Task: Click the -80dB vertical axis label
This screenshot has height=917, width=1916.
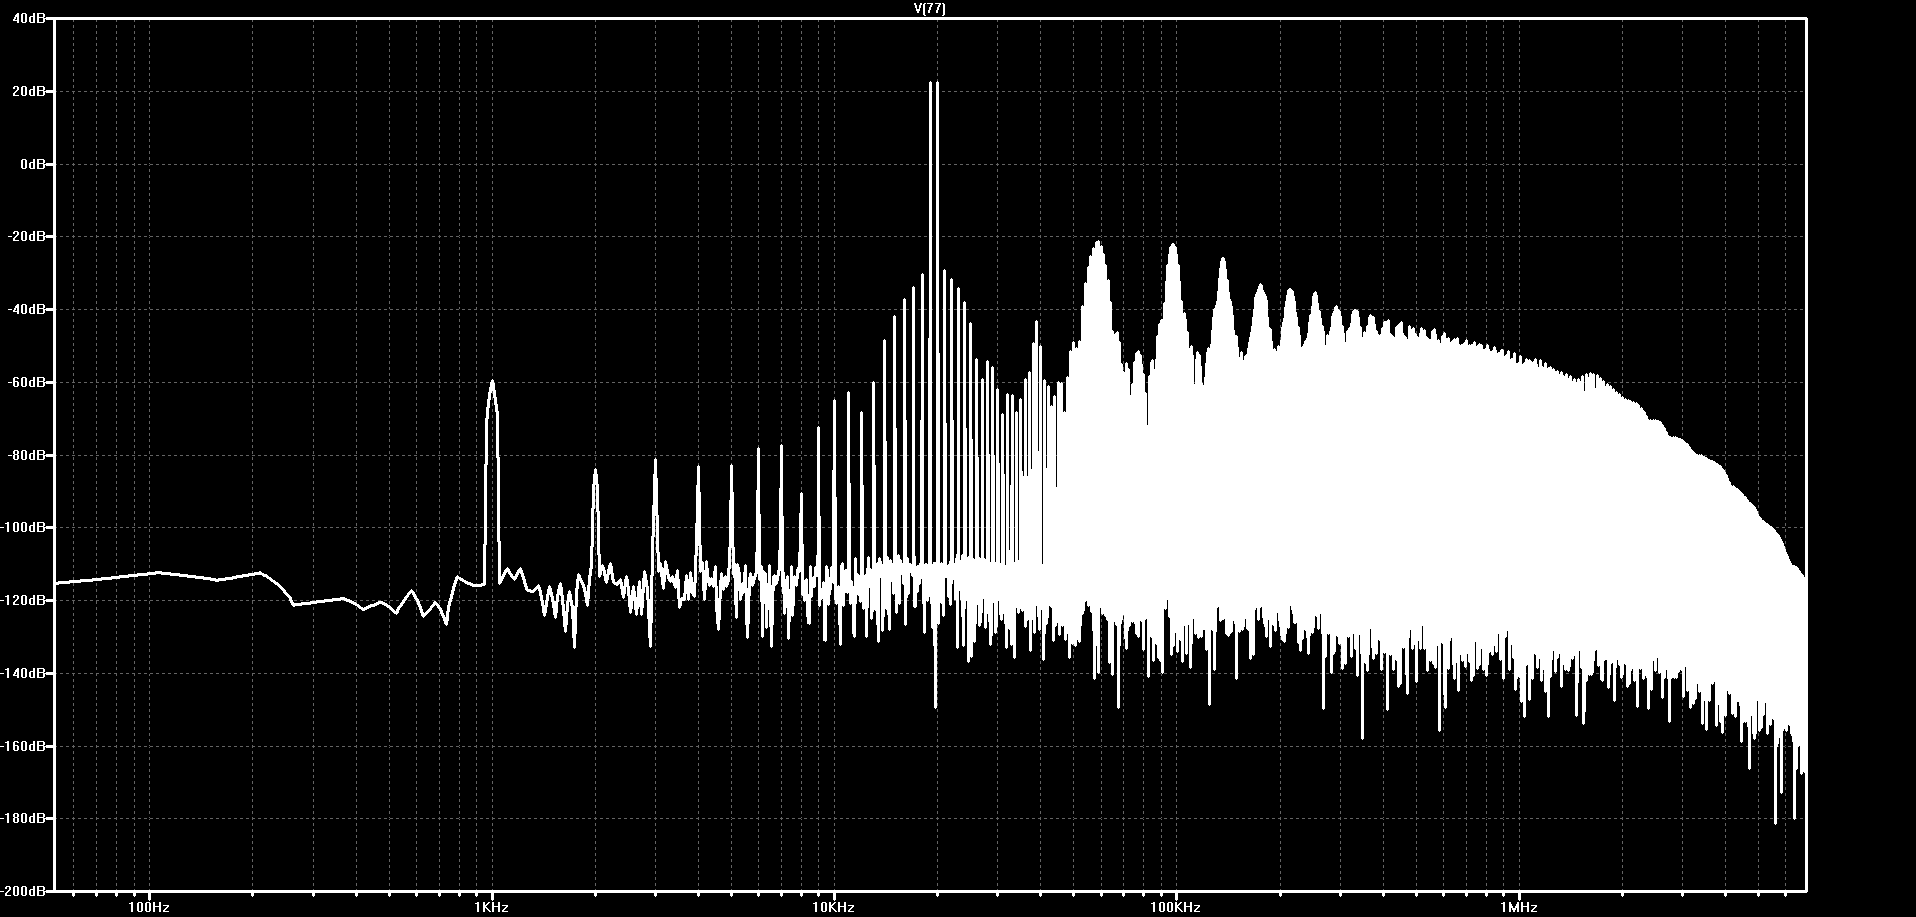Action: click(x=27, y=455)
